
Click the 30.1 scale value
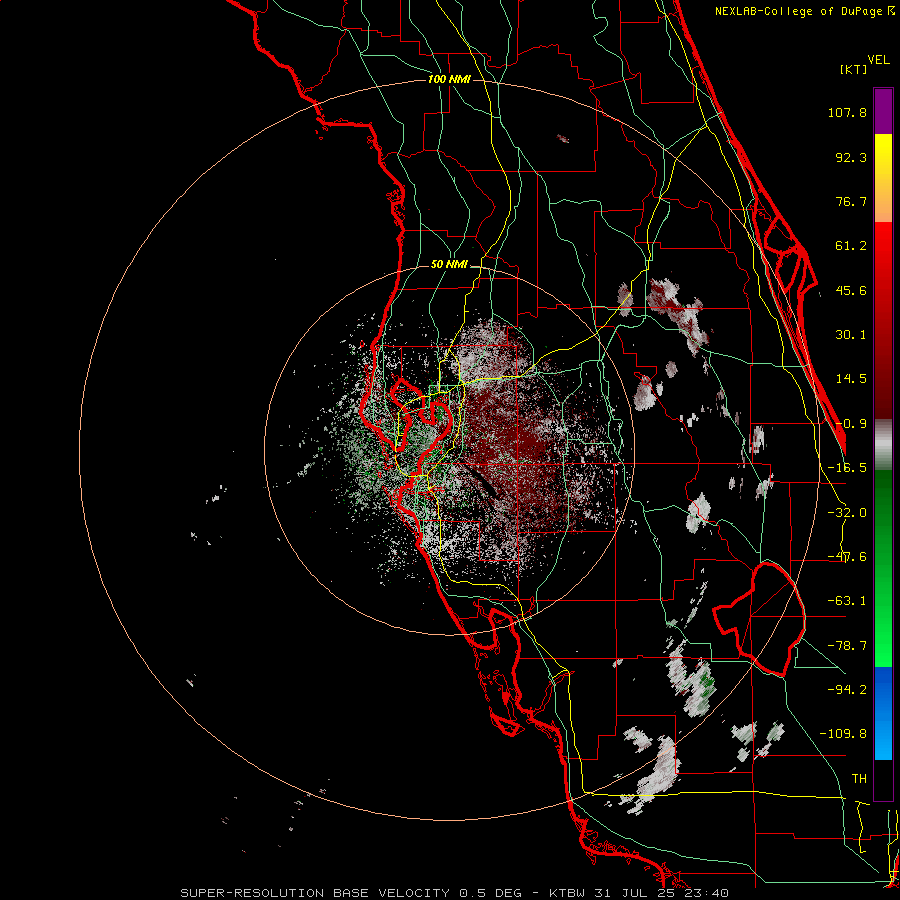pyautogui.click(x=851, y=335)
